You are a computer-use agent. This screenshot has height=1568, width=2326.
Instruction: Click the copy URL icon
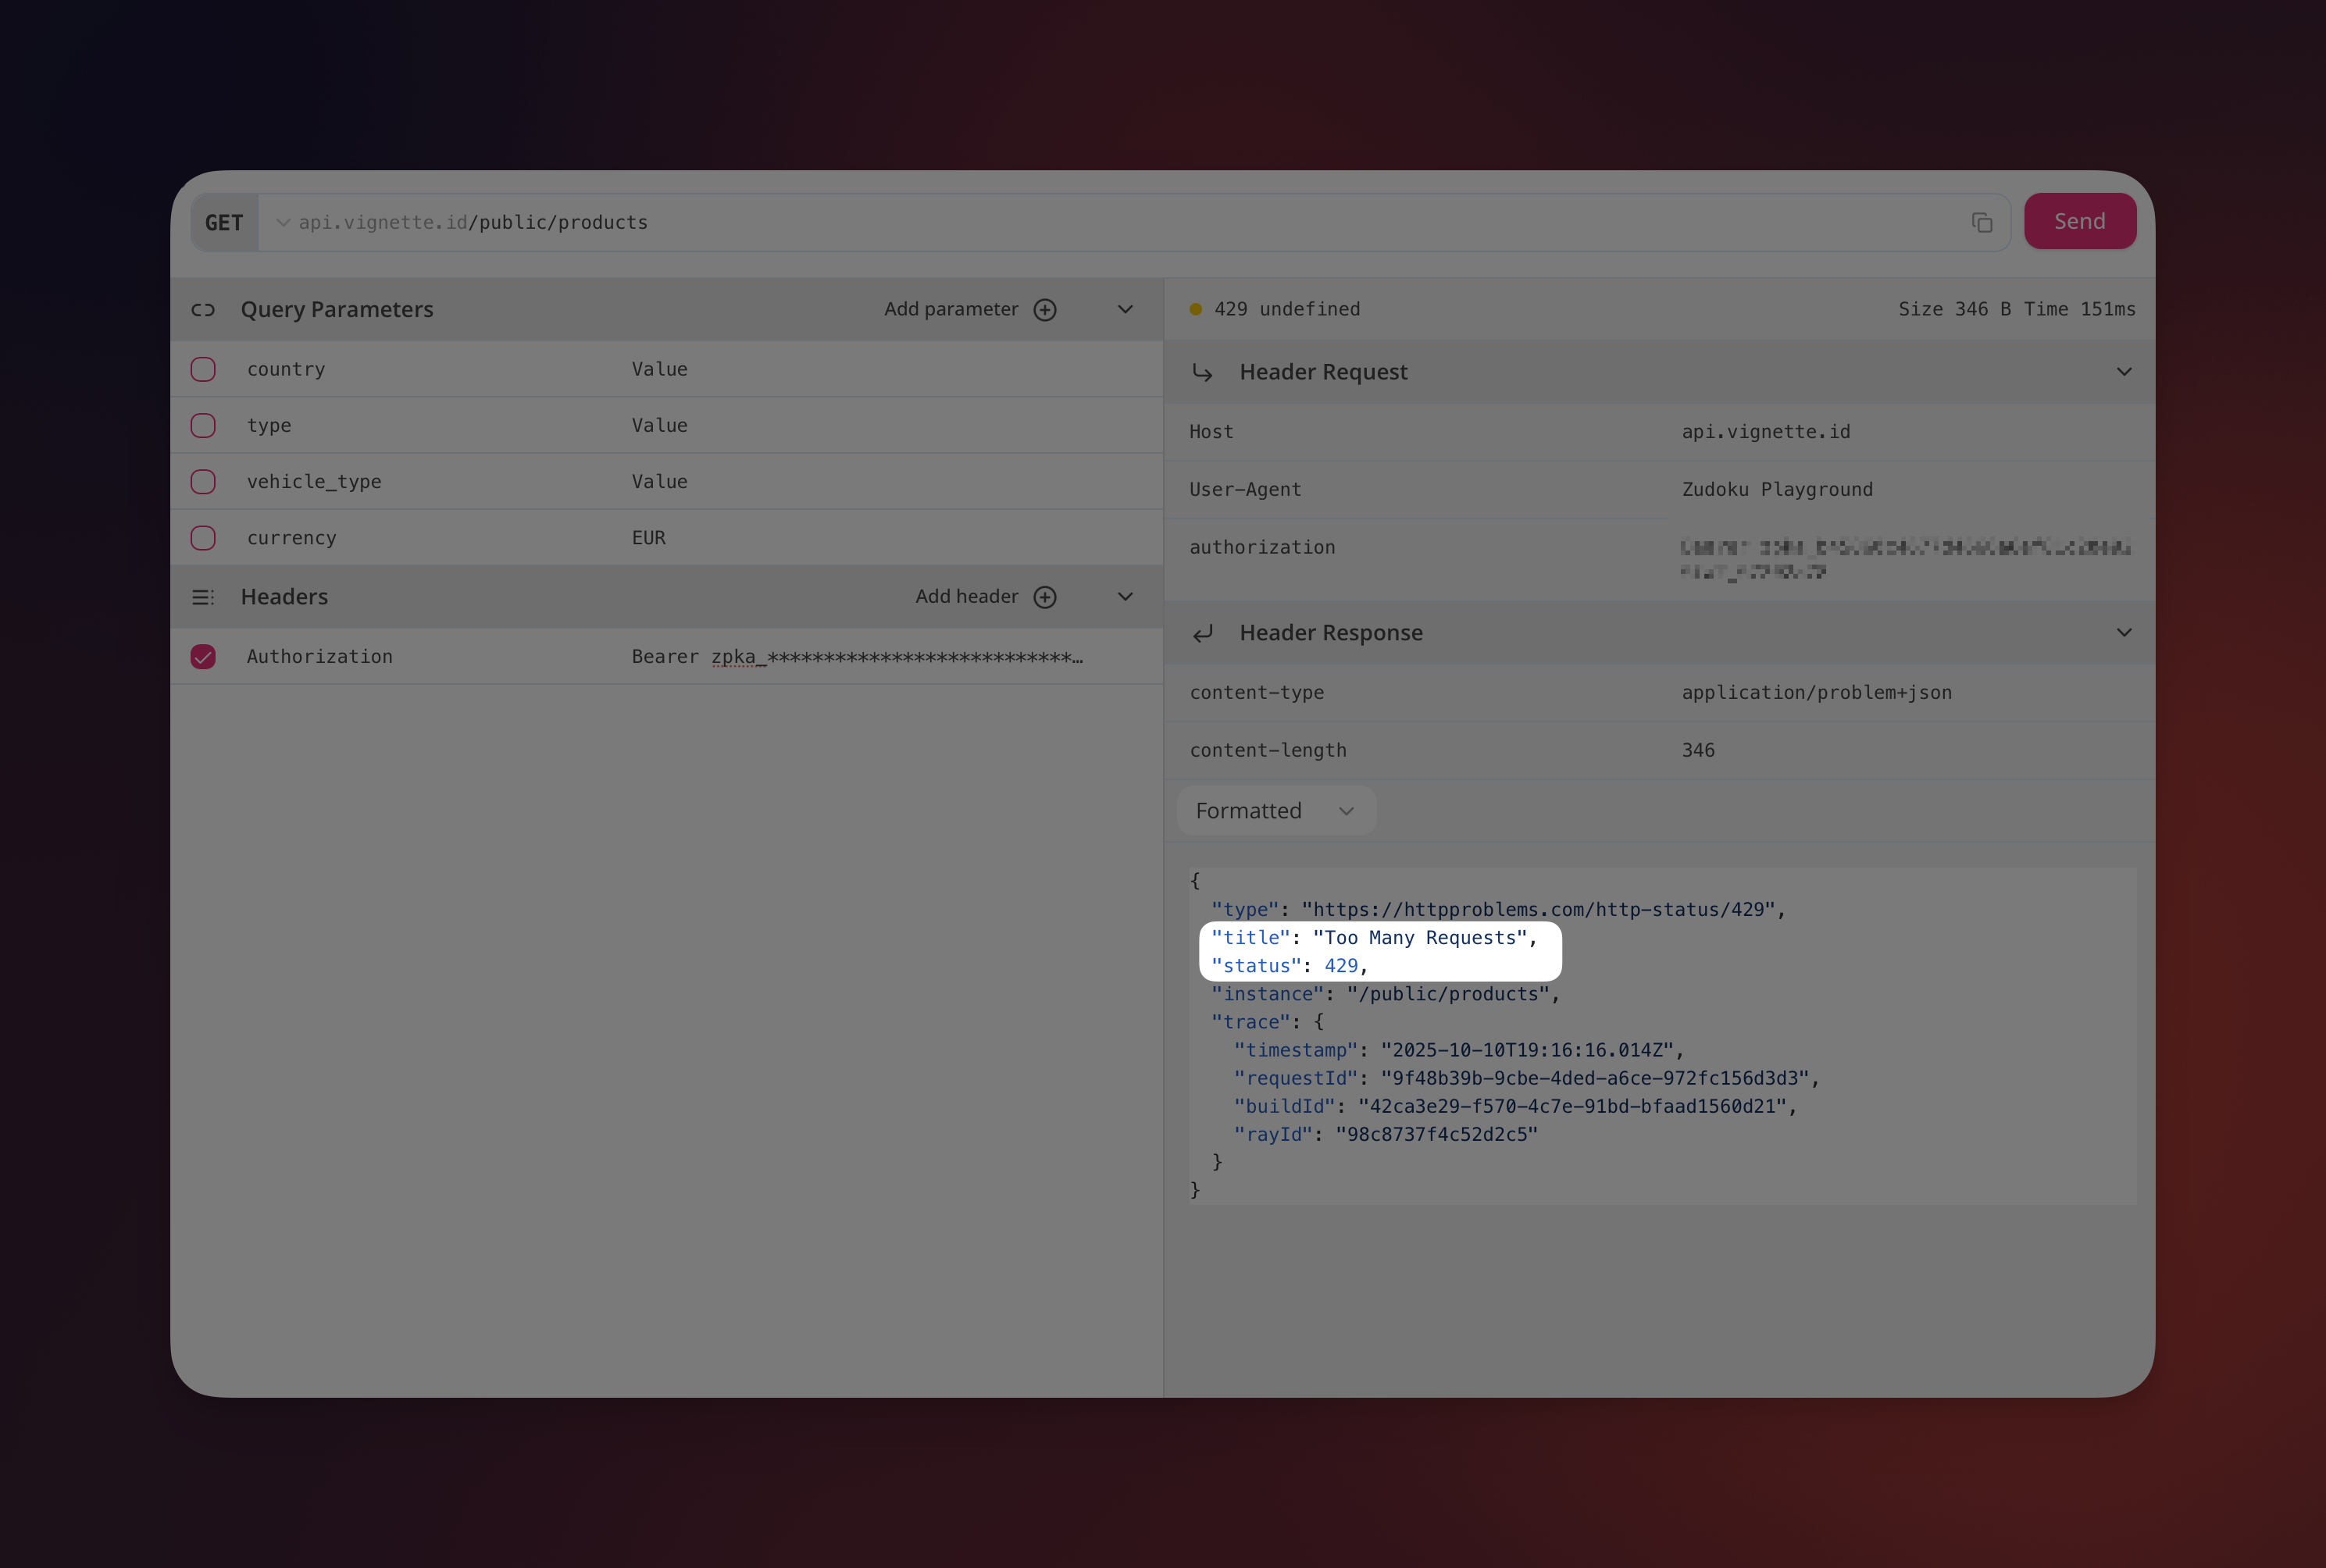tap(1981, 222)
